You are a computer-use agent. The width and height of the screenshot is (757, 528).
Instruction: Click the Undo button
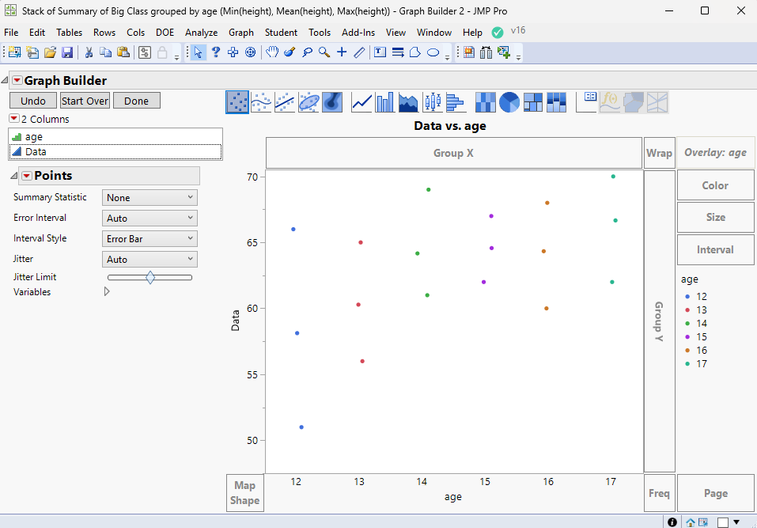(33, 101)
